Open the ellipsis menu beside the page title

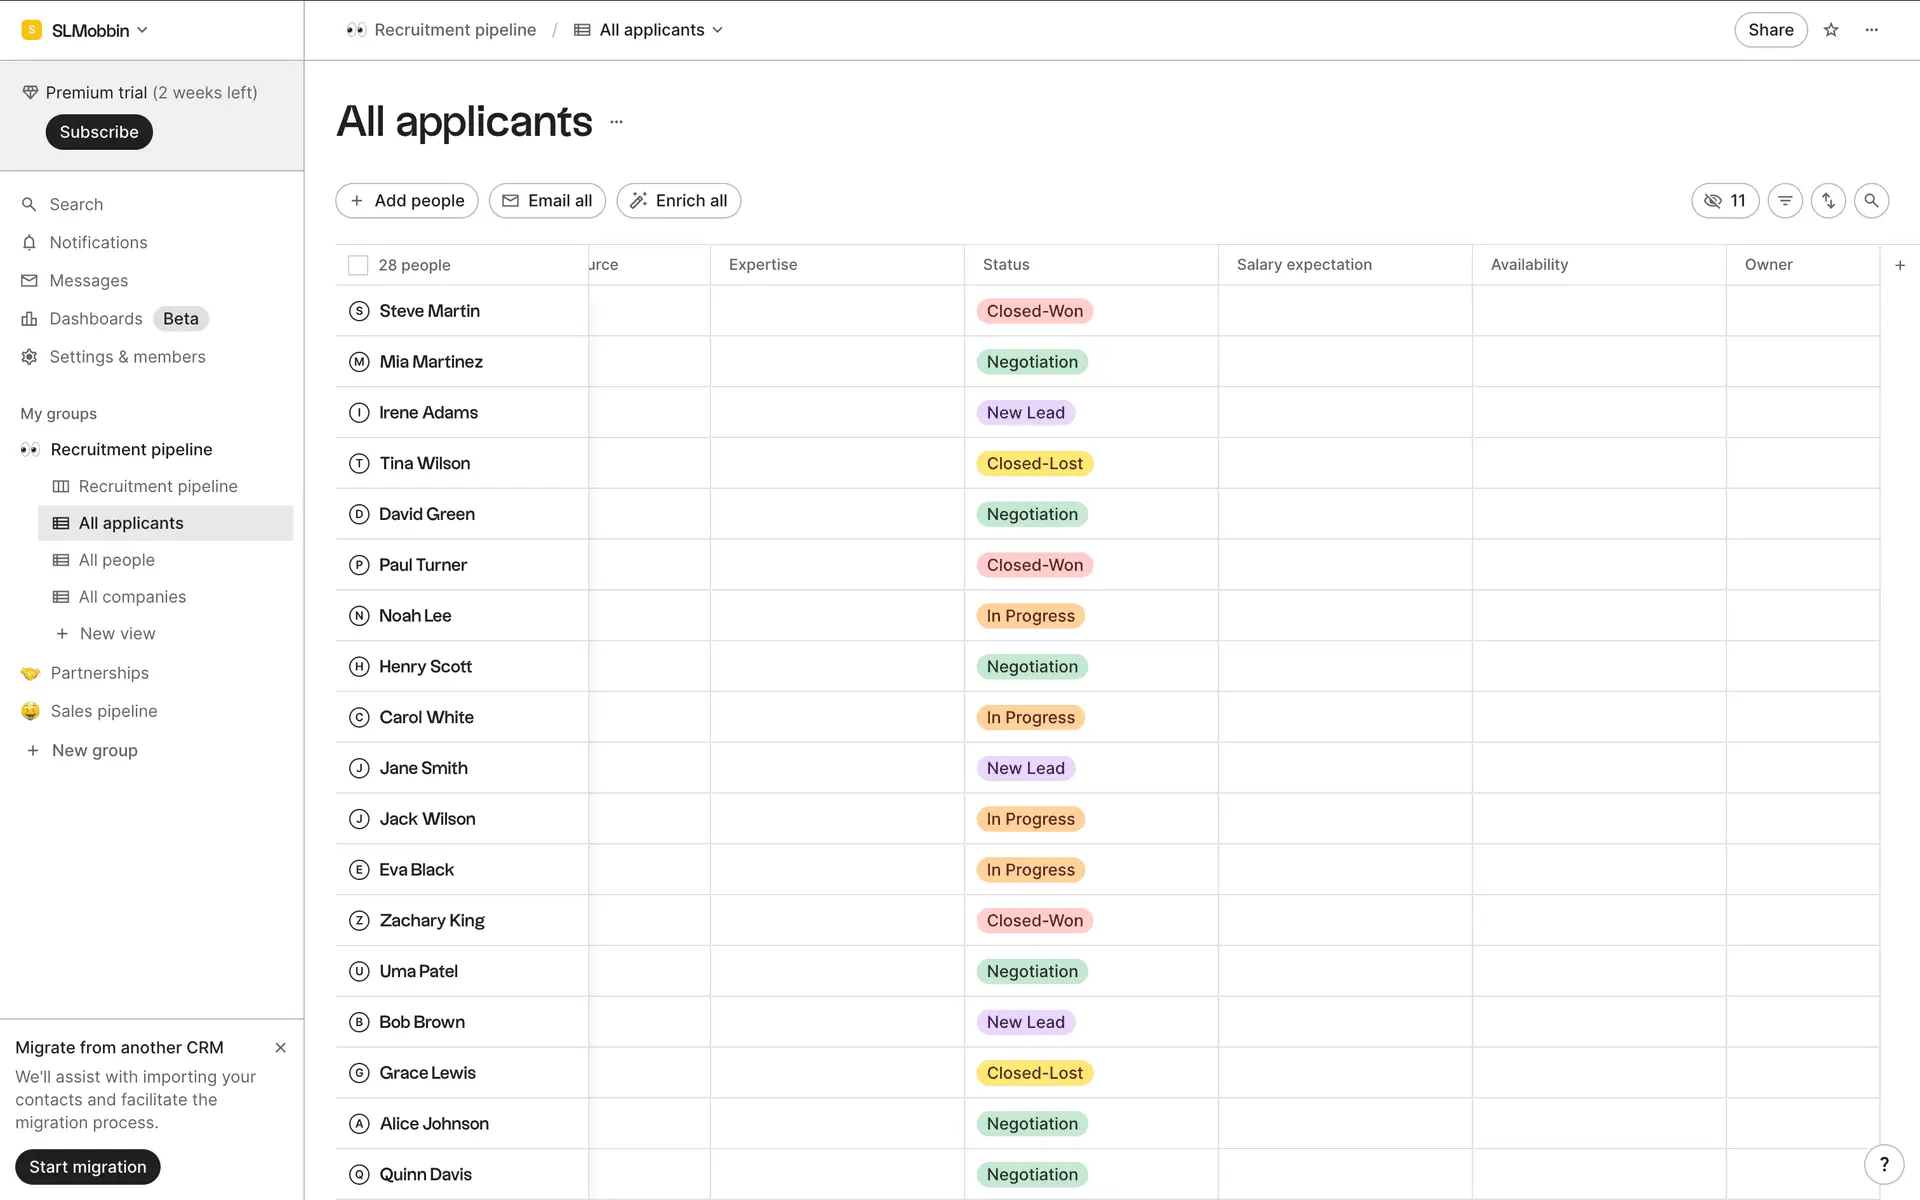tap(617, 122)
